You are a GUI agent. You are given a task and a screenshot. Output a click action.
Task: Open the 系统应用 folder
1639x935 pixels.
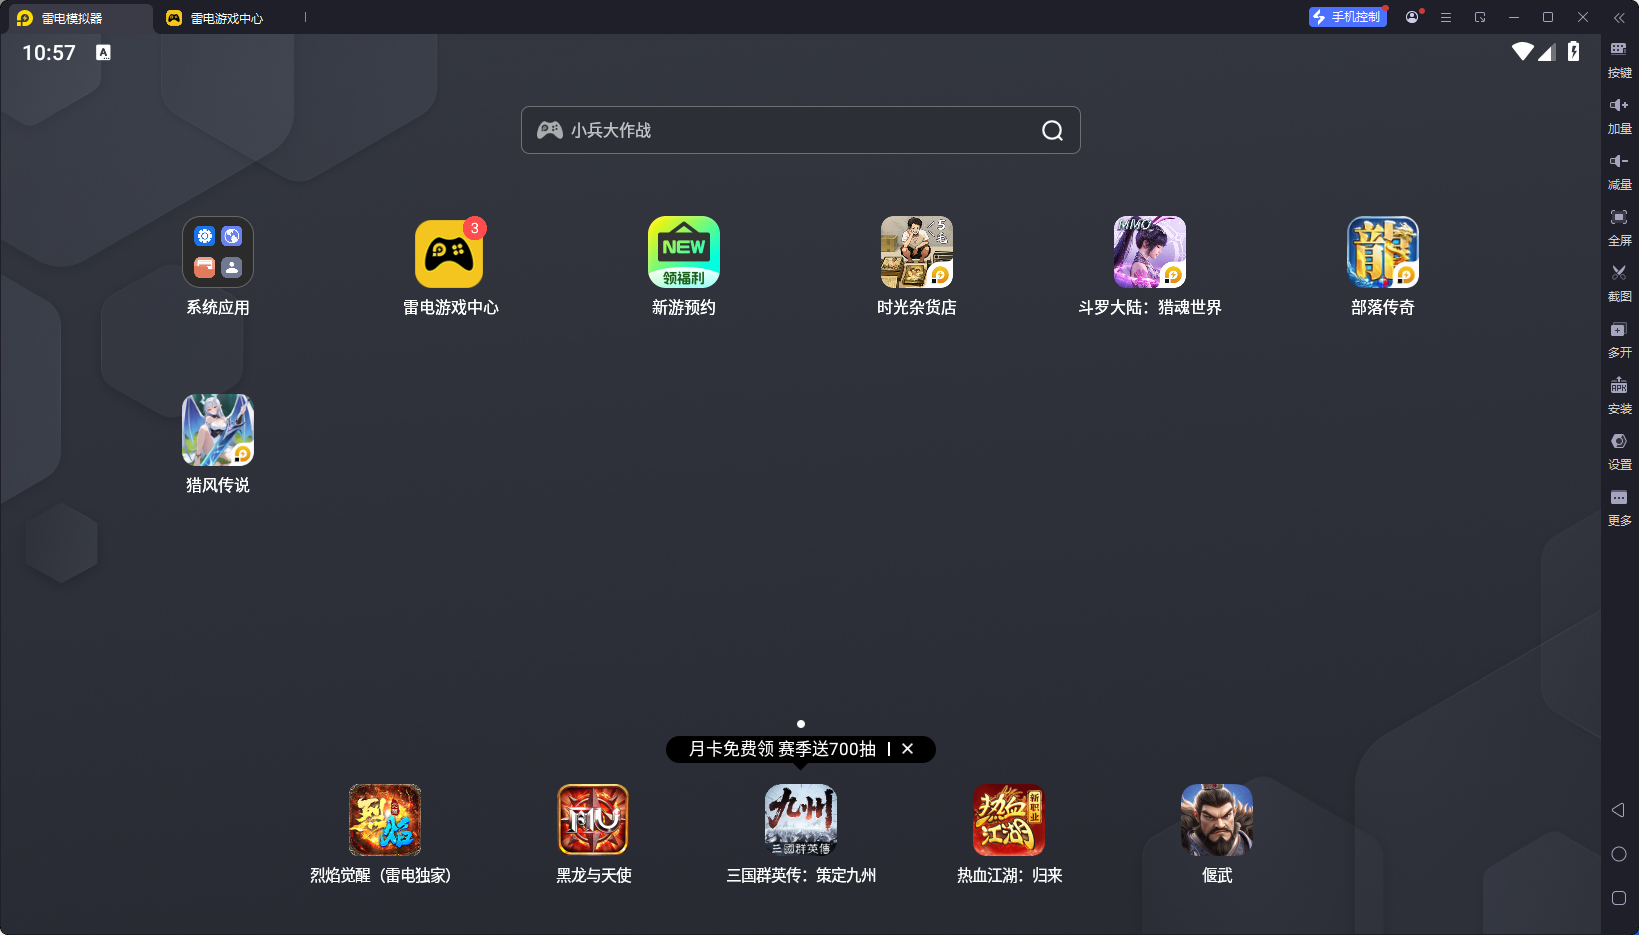click(218, 252)
